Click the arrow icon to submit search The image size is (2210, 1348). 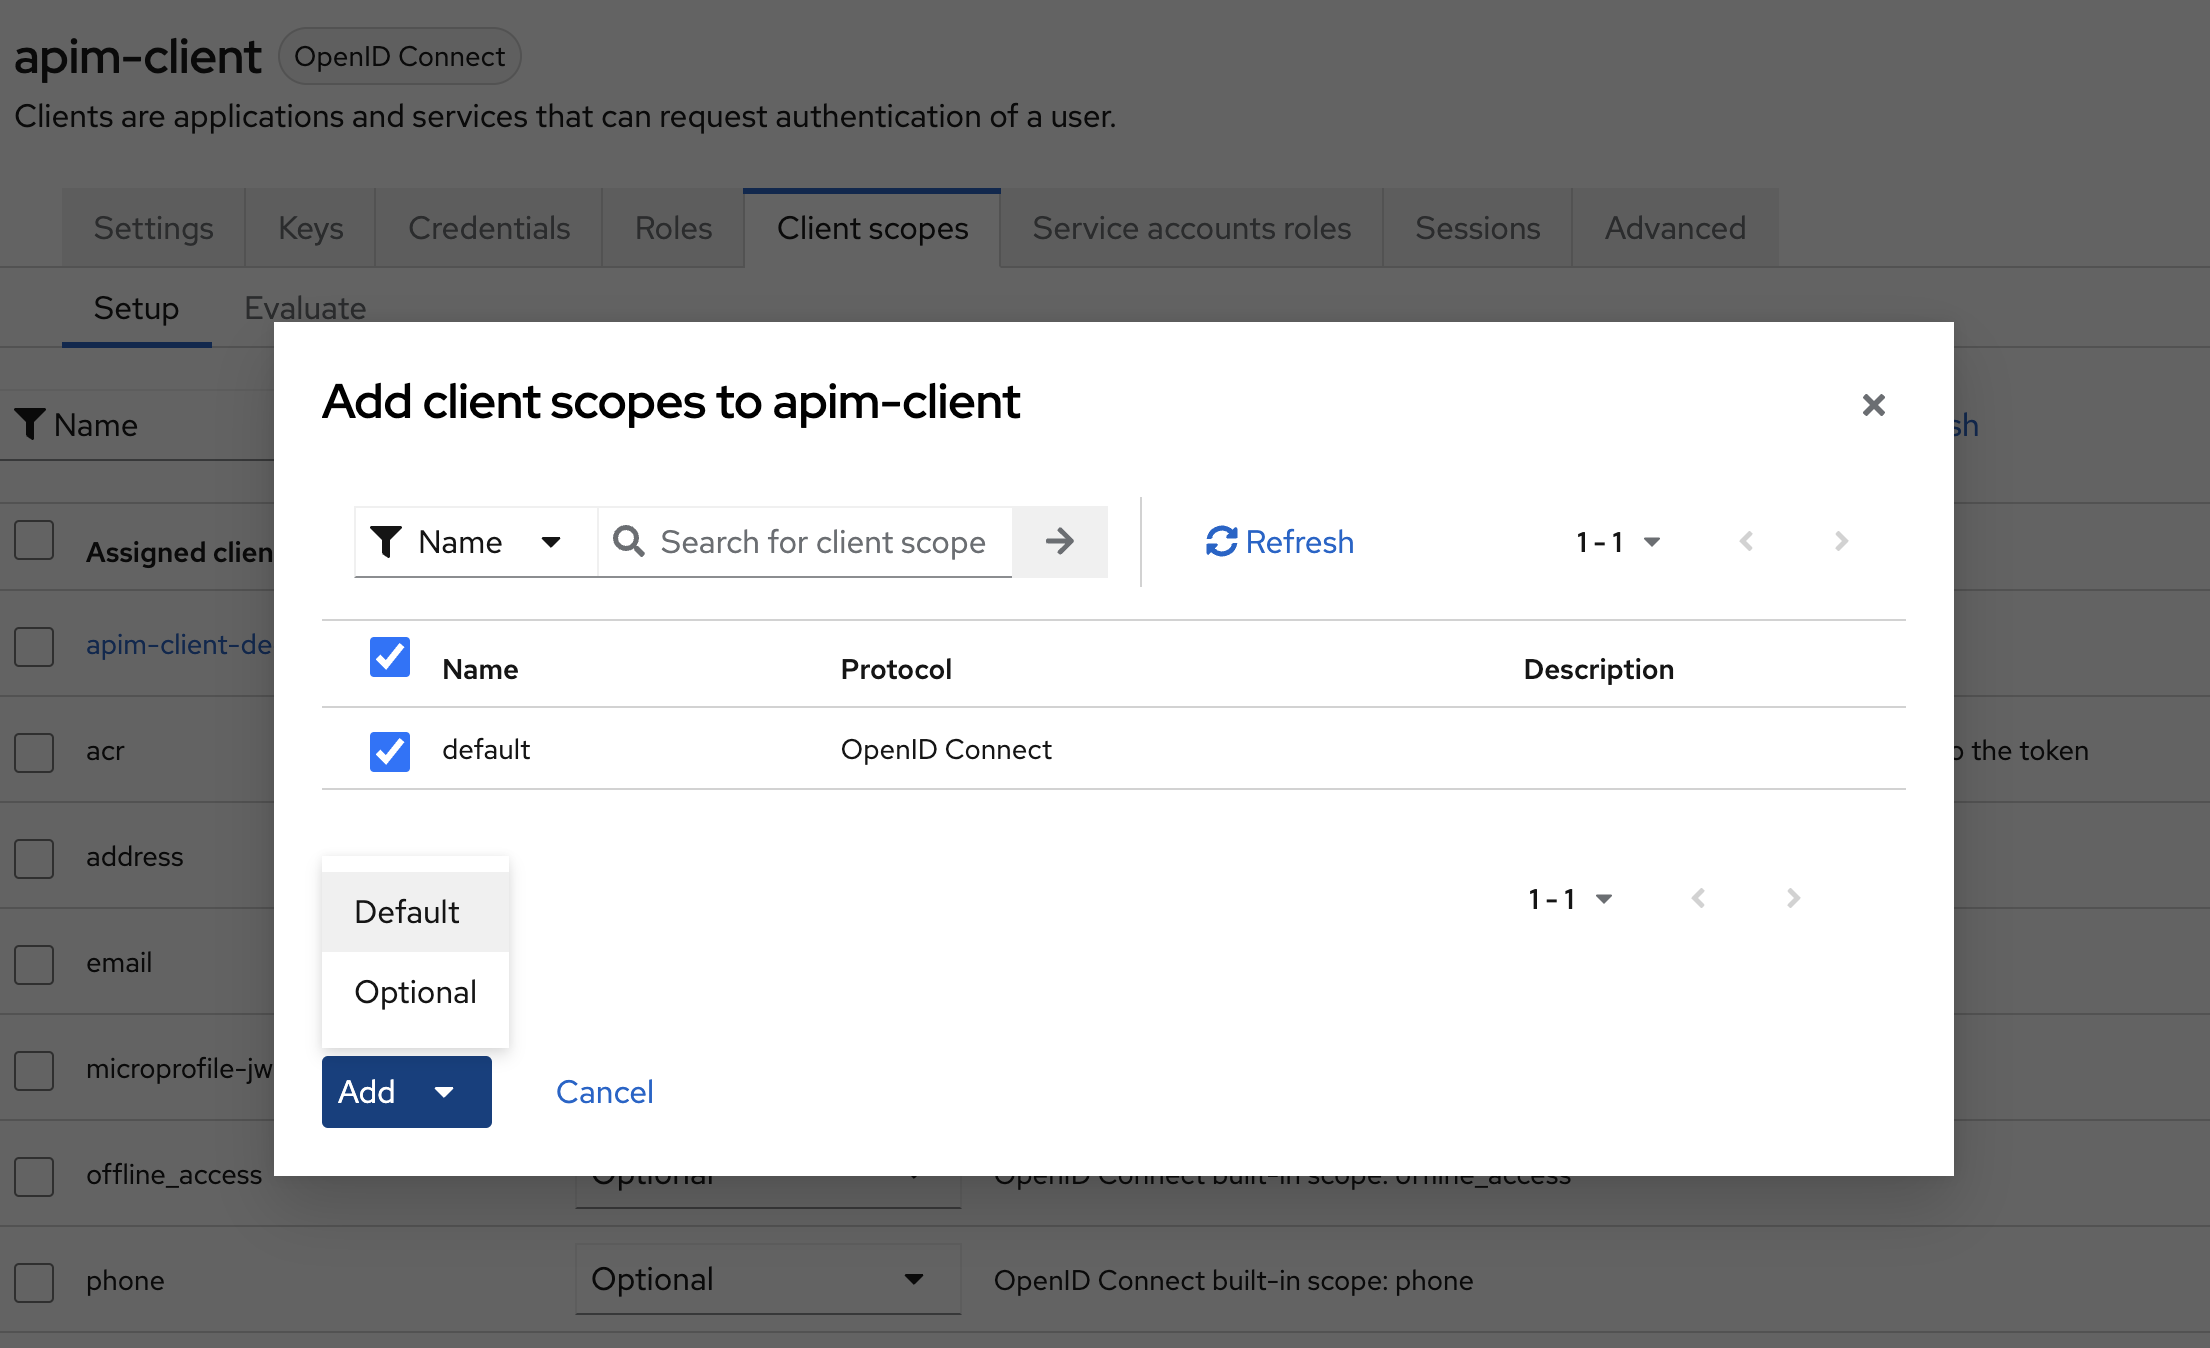pos(1060,541)
